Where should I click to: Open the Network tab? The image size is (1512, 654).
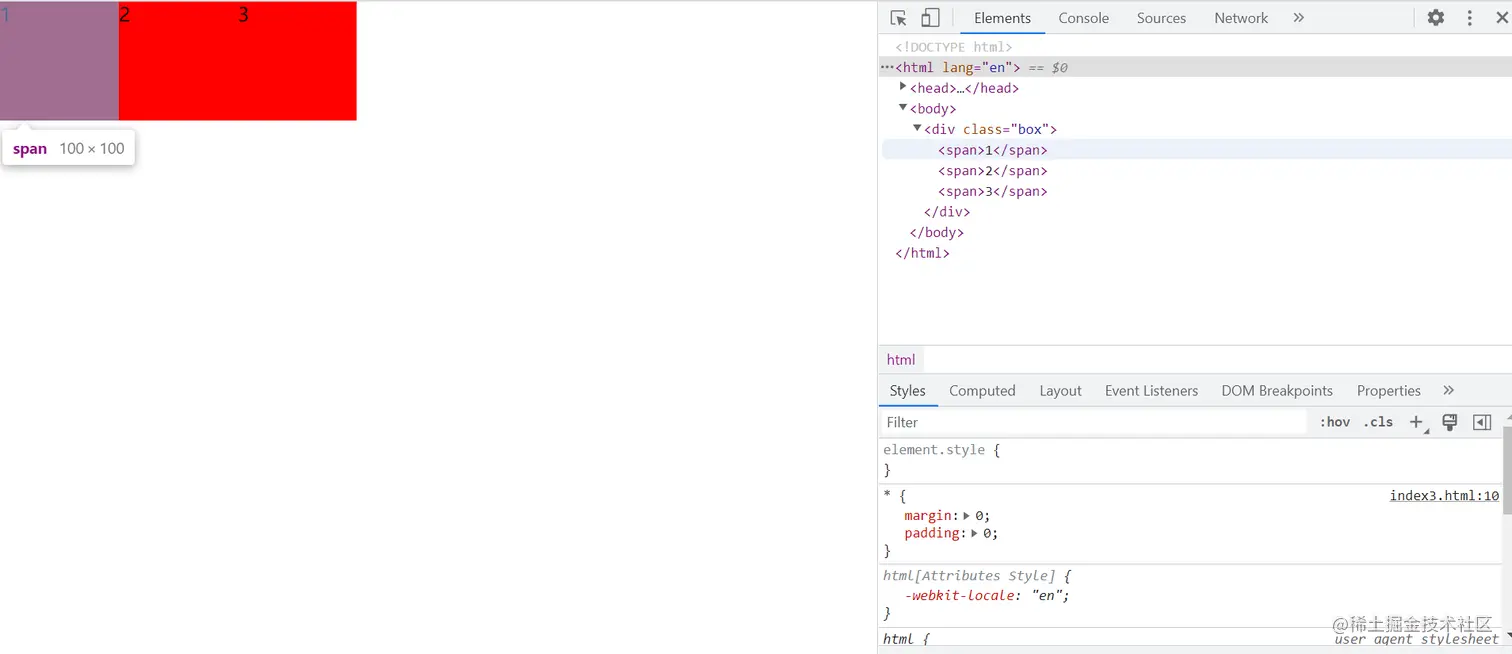pyautogui.click(x=1241, y=18)
